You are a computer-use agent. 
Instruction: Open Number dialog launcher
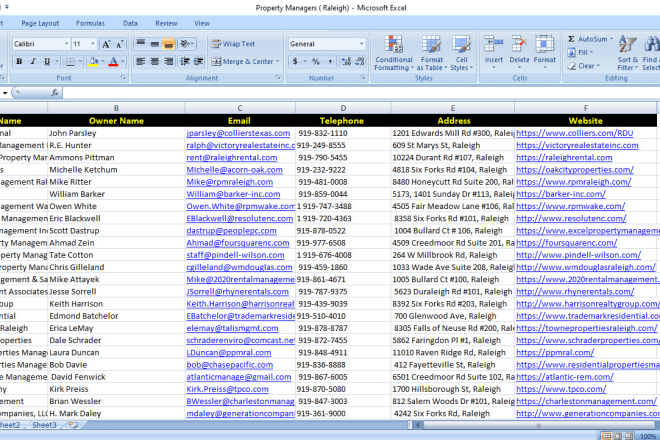coord(363,77)
